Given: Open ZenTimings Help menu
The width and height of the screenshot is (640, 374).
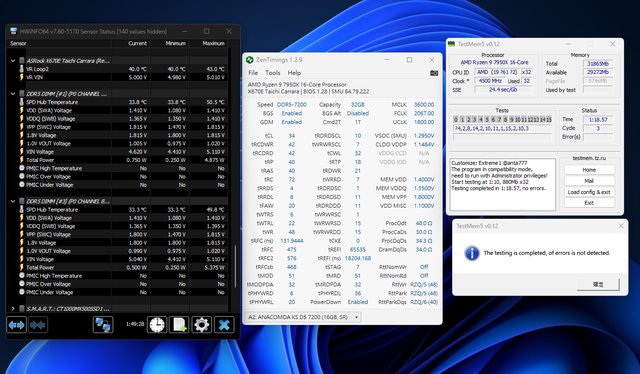Looking at the screenshot, I should coord(294,73).
